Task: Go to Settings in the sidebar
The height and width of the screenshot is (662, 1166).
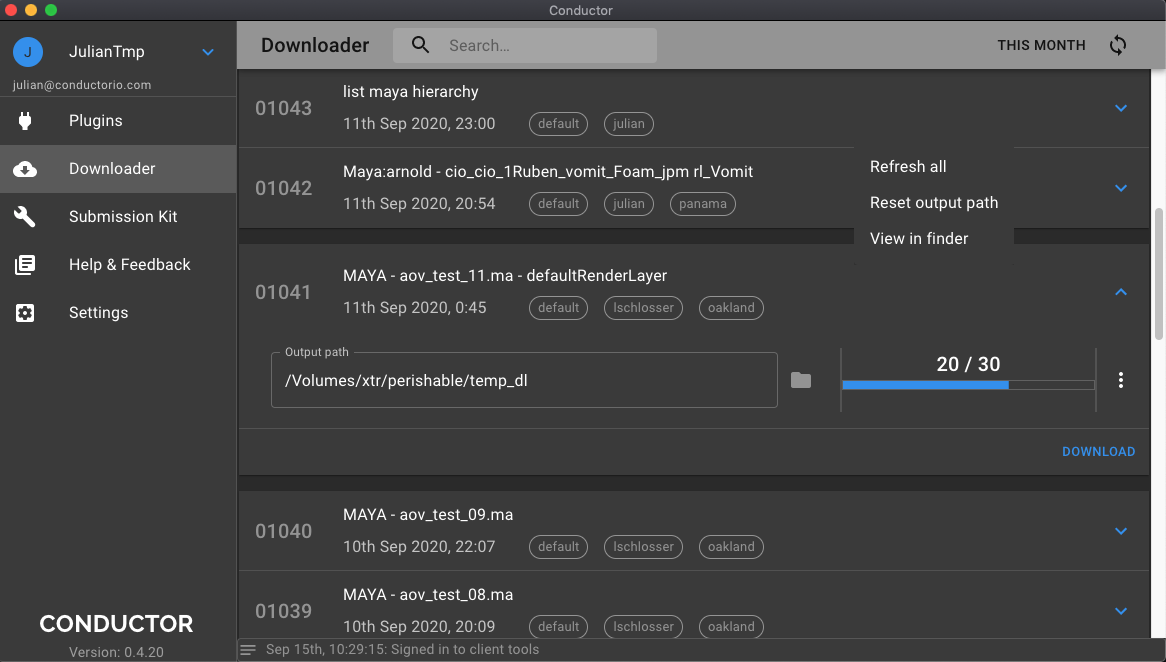Action: click(118, 312)
